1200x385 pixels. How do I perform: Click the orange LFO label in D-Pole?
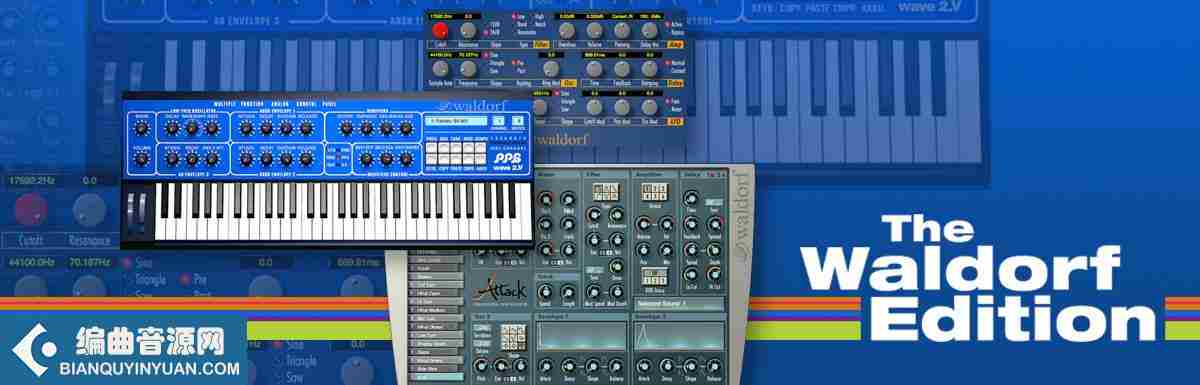point(676,121)
